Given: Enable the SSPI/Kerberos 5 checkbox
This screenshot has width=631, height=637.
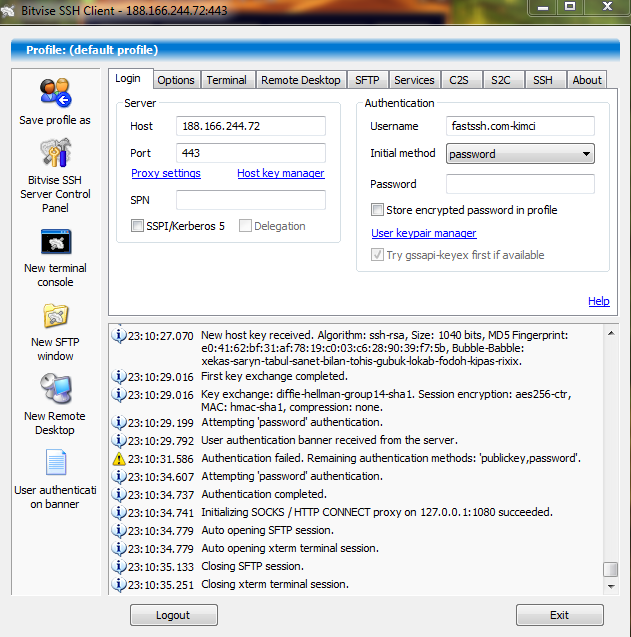Looking at the screenshot, I should click(x=137, y=225).
